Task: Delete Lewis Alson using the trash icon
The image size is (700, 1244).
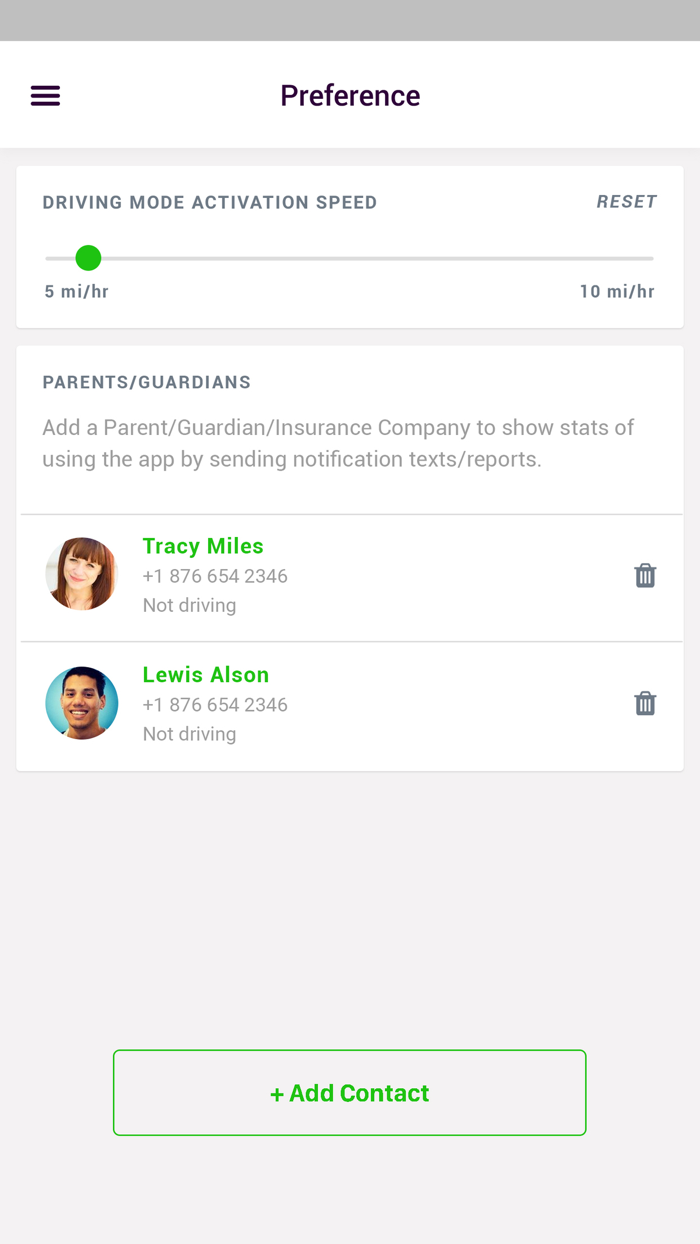Action: 645,703
